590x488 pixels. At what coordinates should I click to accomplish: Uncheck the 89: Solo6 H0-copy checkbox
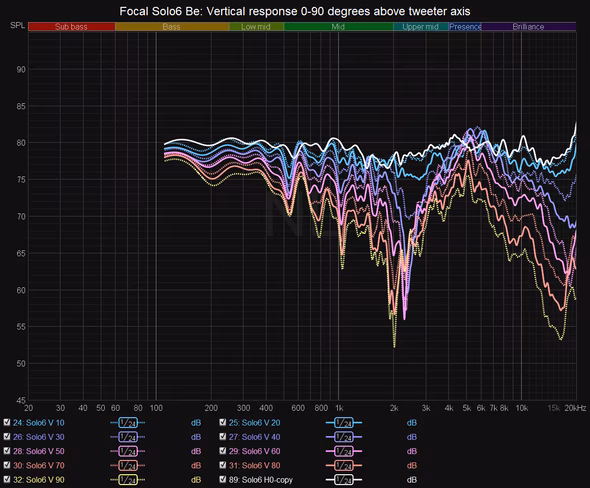click(x=223, y=479)
